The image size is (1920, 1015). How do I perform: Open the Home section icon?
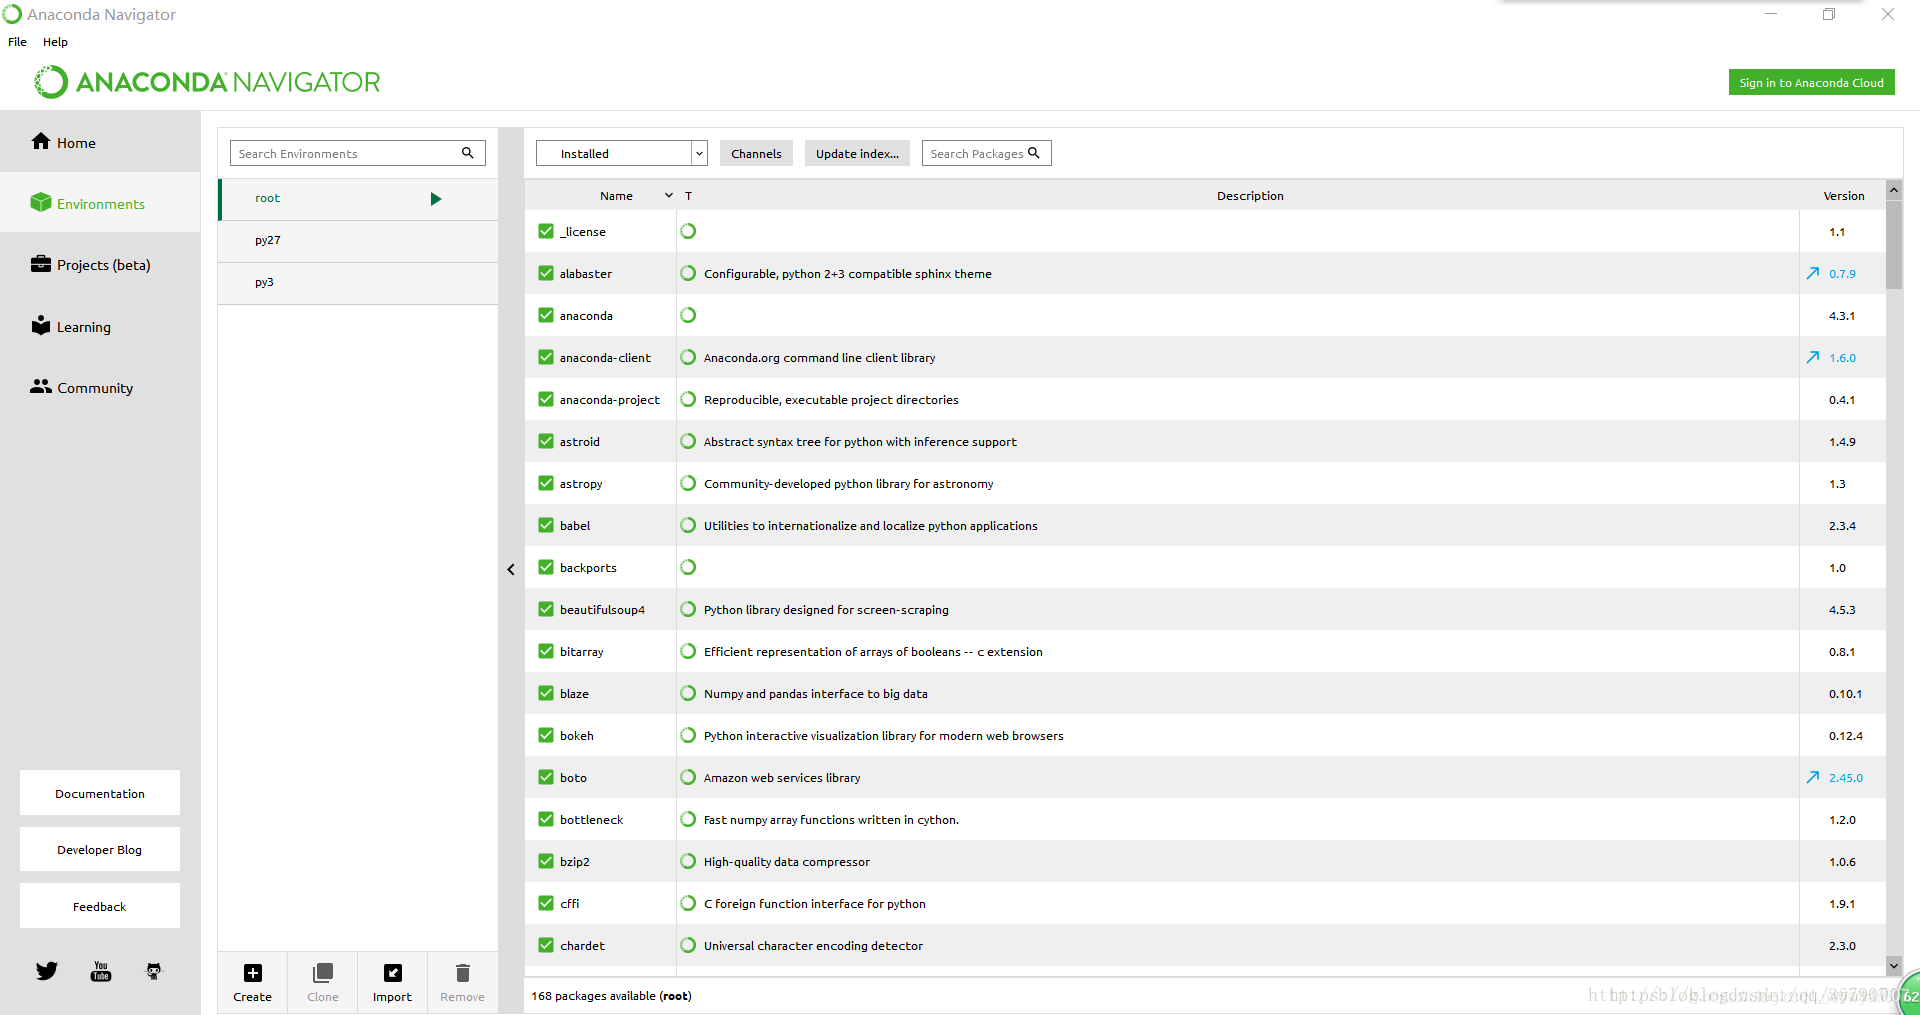(41, 141)
